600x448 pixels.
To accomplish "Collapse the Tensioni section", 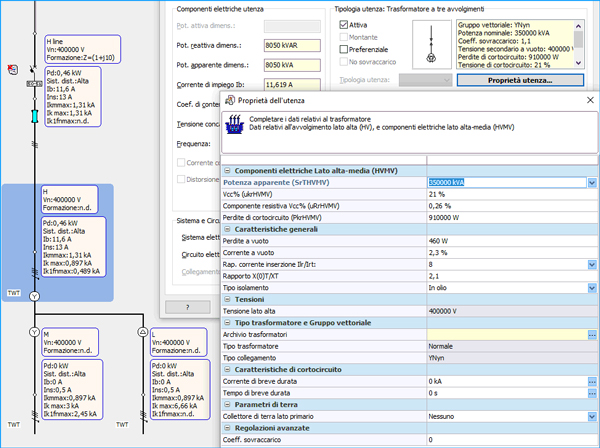I will (x=227, y=300).
